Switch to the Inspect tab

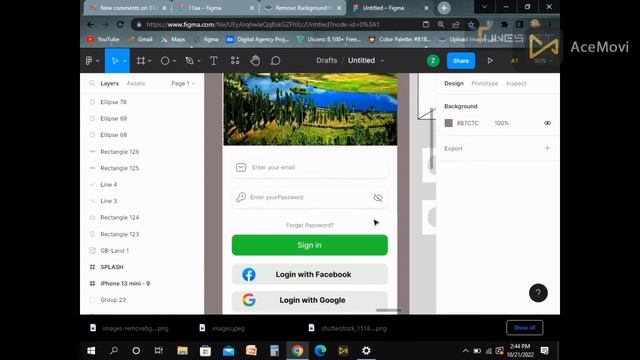(516, 83)
